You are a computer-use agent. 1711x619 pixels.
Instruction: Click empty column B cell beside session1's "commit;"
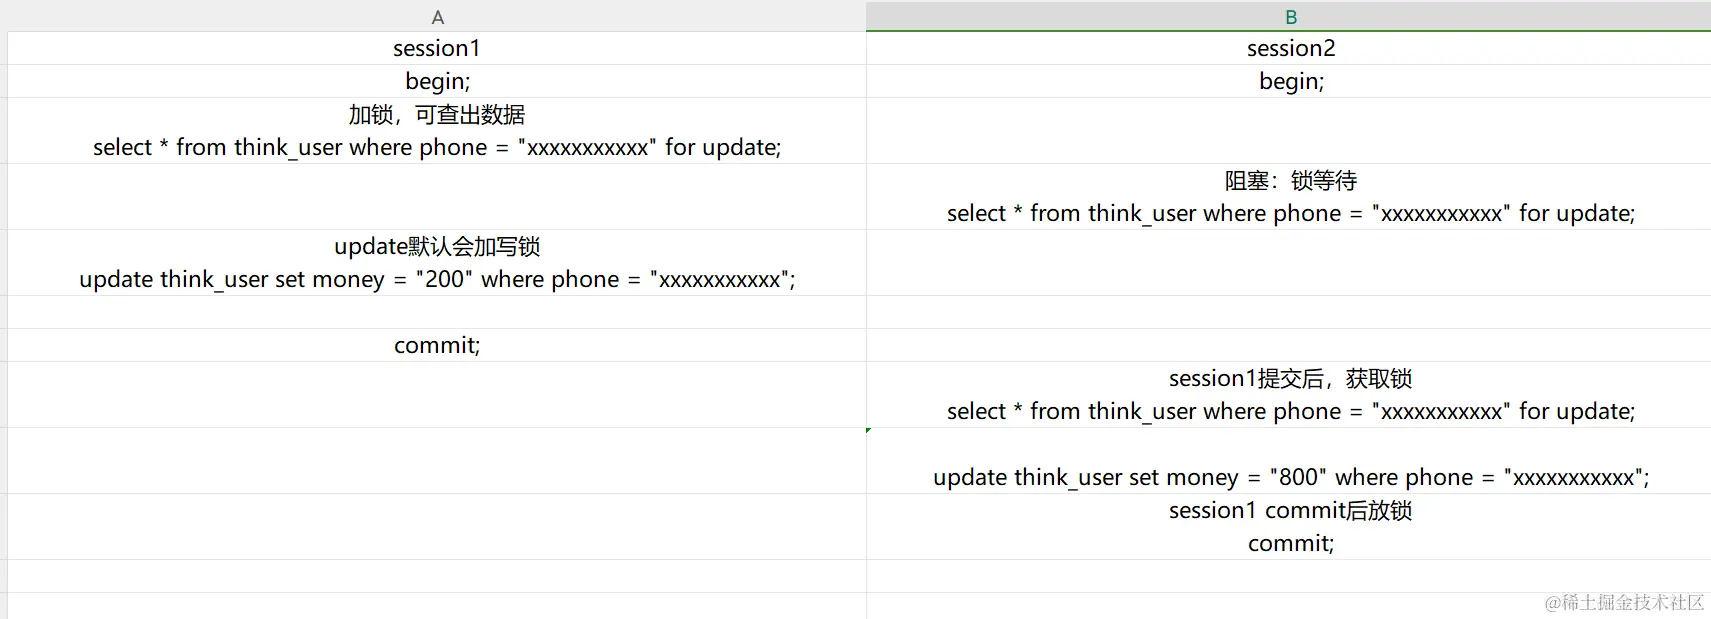click(1290, 345)
